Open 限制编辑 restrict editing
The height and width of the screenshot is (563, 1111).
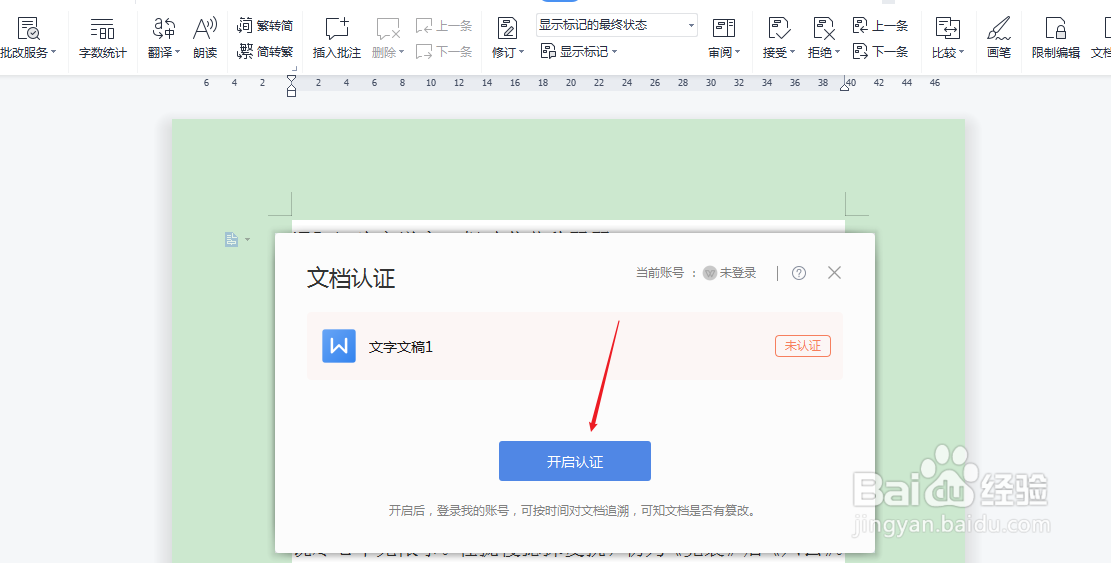click(x=1056, y=38)
